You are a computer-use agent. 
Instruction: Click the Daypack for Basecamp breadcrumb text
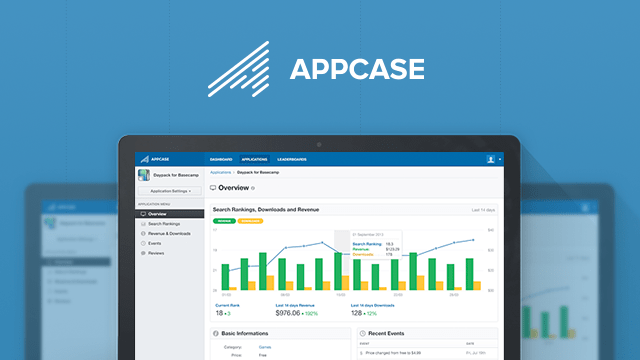click(258, 172)
